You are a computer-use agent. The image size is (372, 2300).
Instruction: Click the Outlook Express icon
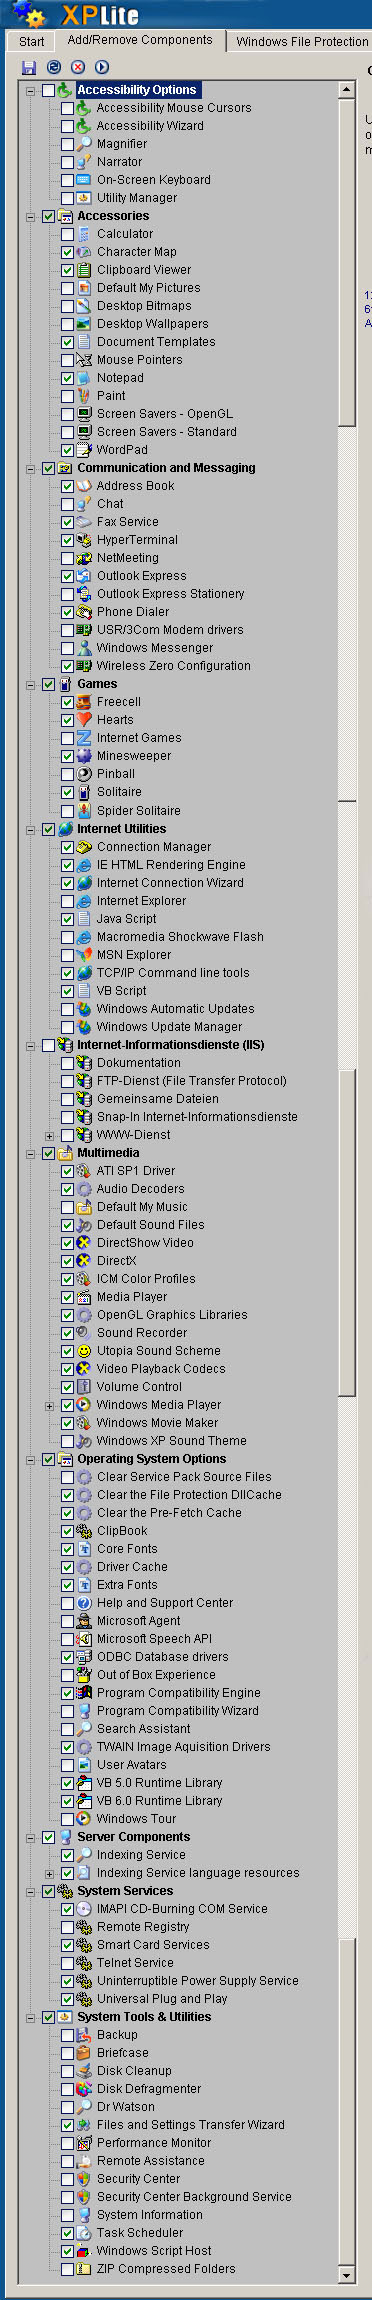tap(85, 576)
